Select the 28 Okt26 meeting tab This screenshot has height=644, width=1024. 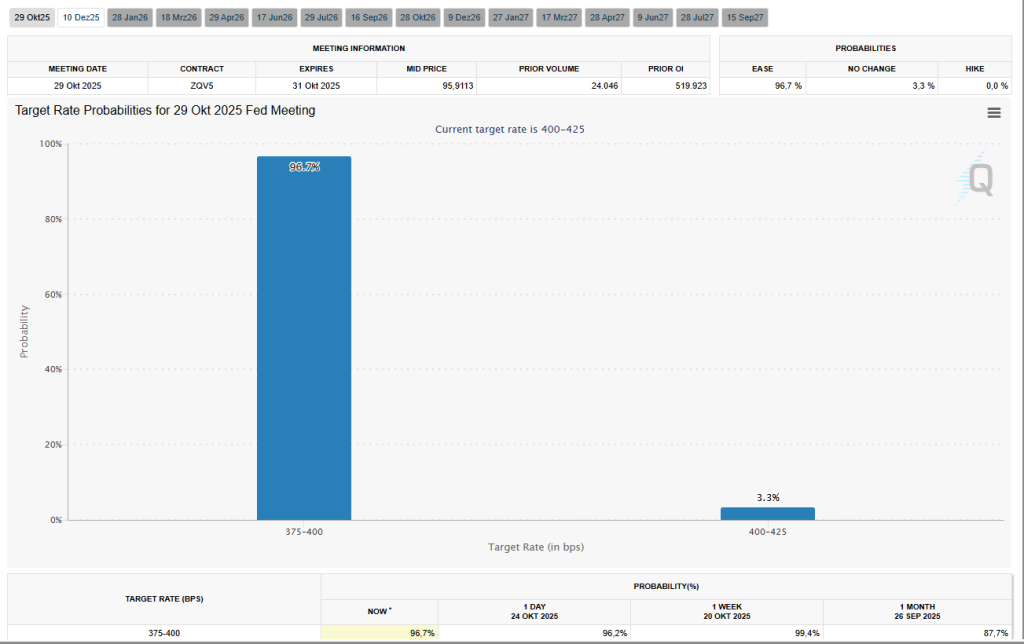[417, 18]
